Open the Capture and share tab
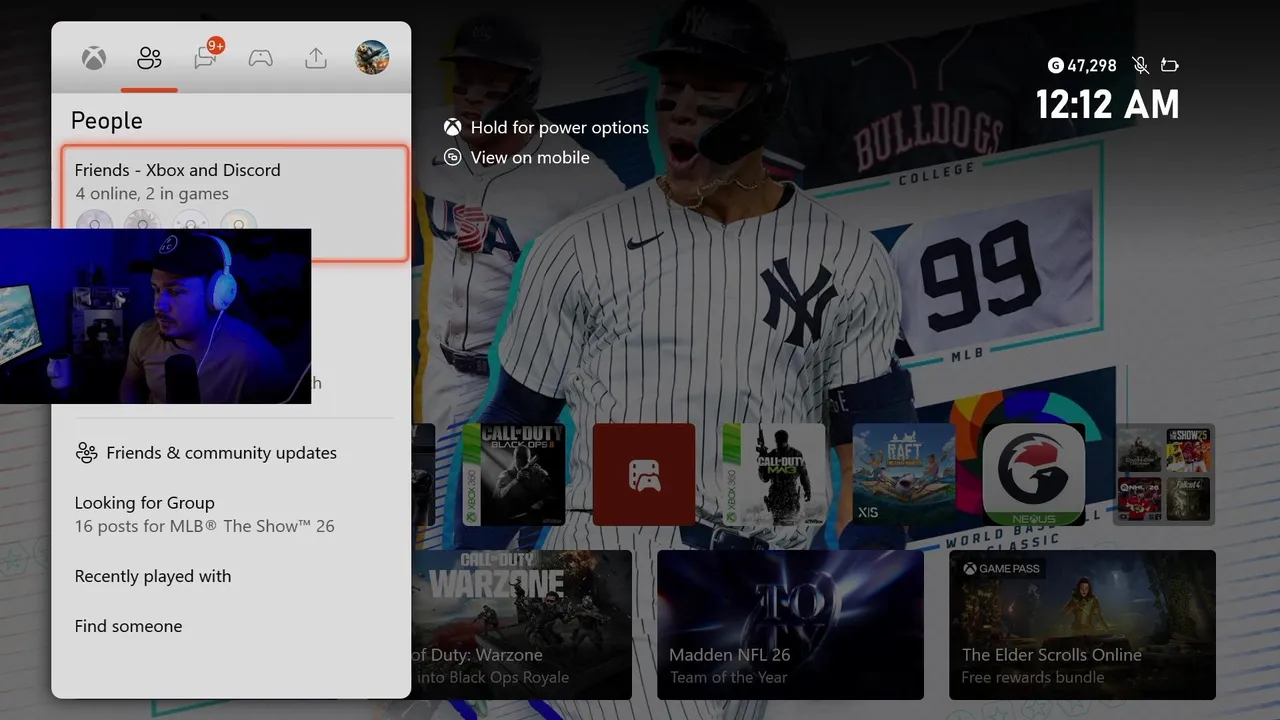This screenshot has width=1280, height=720. (x=316, y=58)
